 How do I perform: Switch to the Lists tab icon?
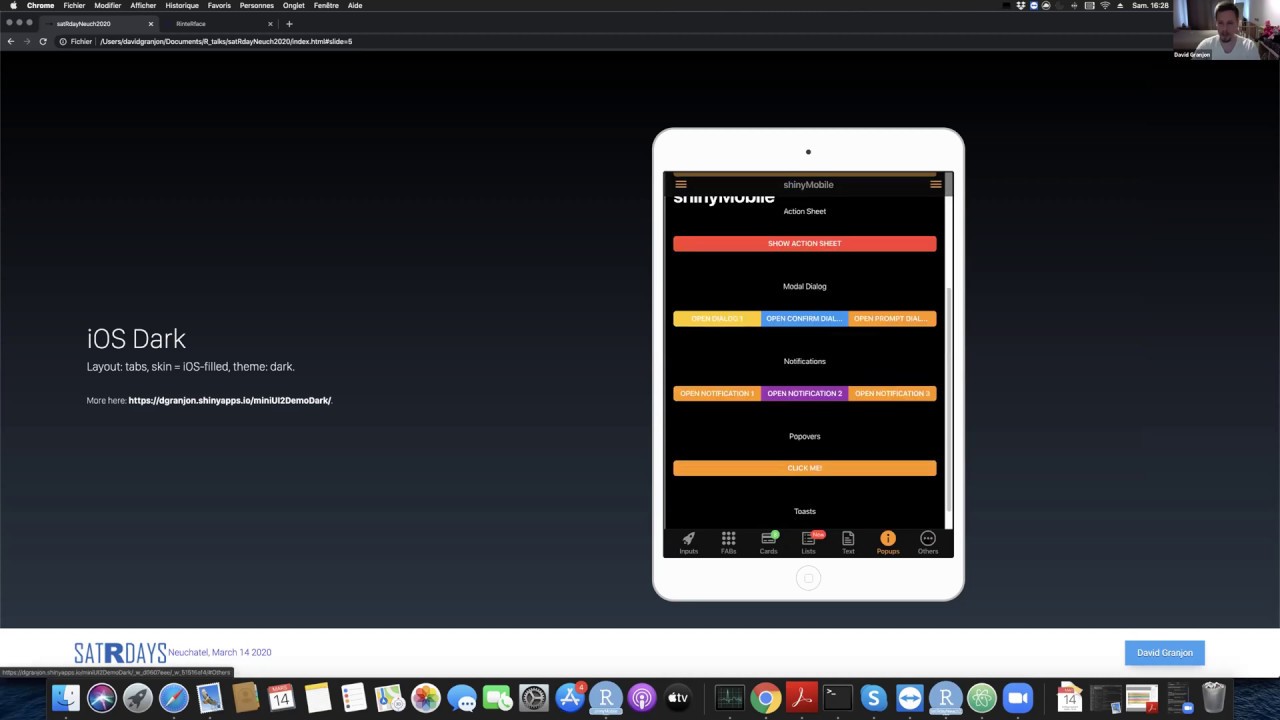coord(808,538)
